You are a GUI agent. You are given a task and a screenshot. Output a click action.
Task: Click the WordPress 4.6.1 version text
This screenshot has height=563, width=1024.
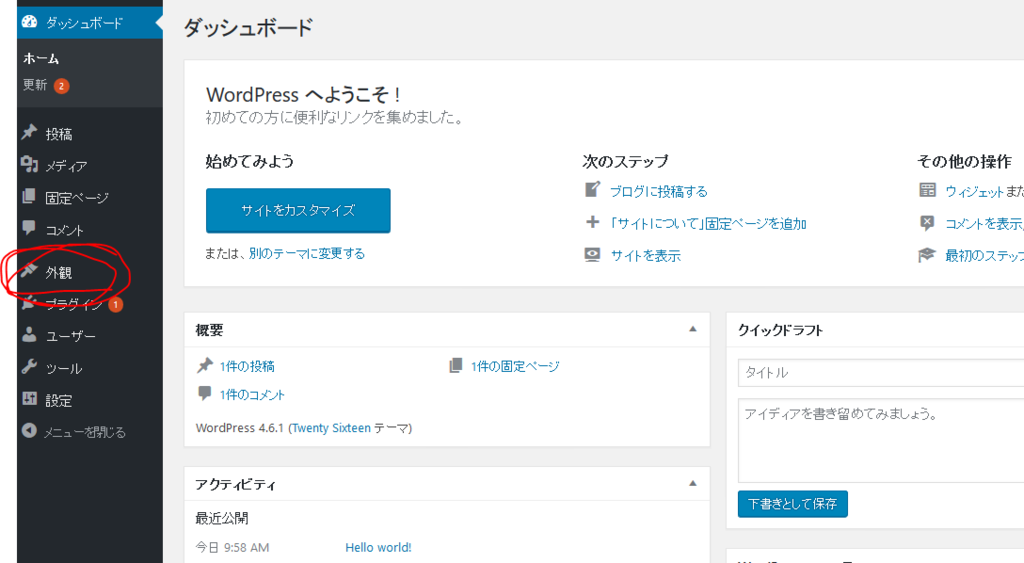[x=240, y=428]
